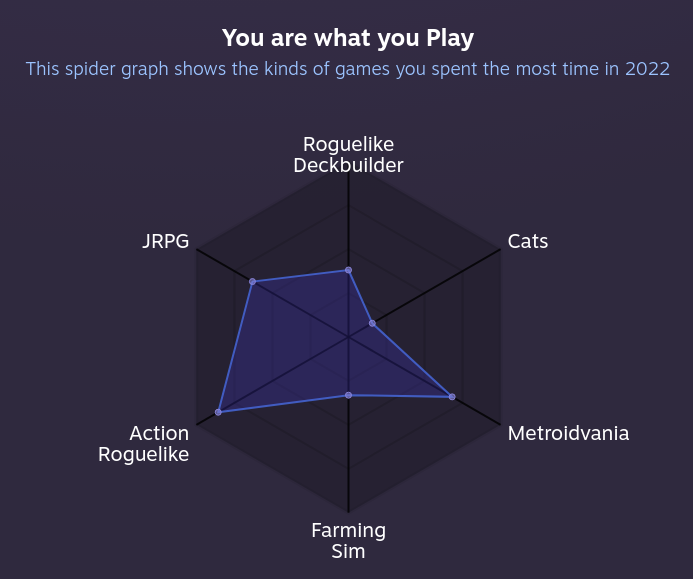Click the data point on the Cats axis

click(x=372, y=323)
